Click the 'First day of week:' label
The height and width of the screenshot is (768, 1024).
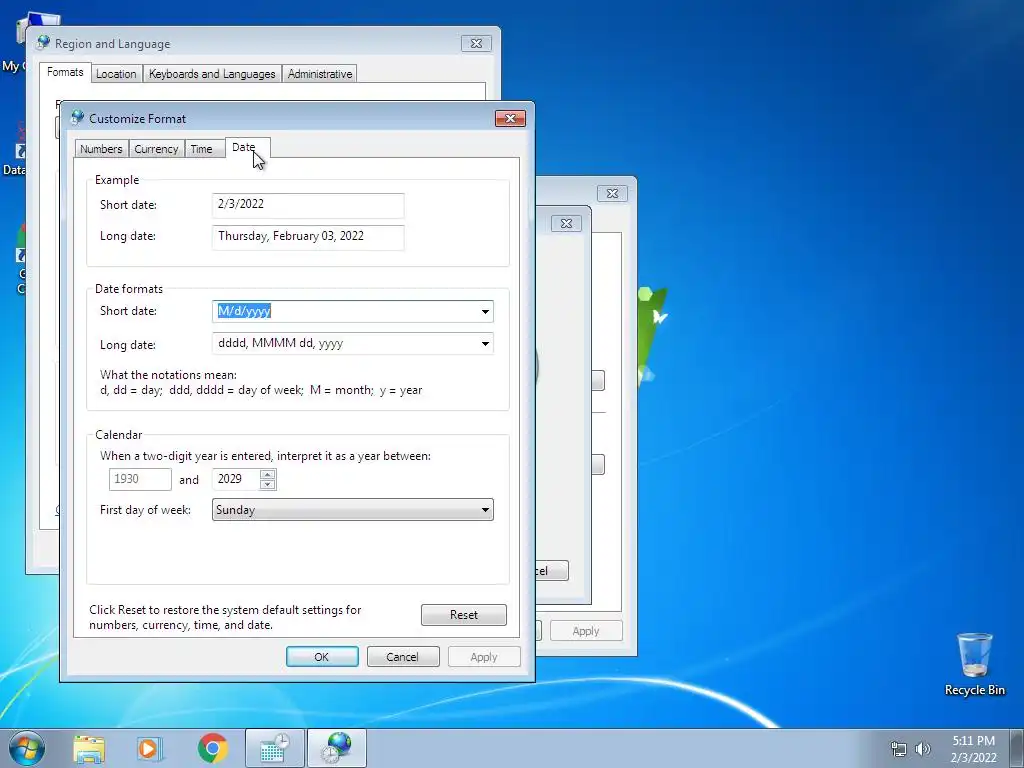pos(145,510)
